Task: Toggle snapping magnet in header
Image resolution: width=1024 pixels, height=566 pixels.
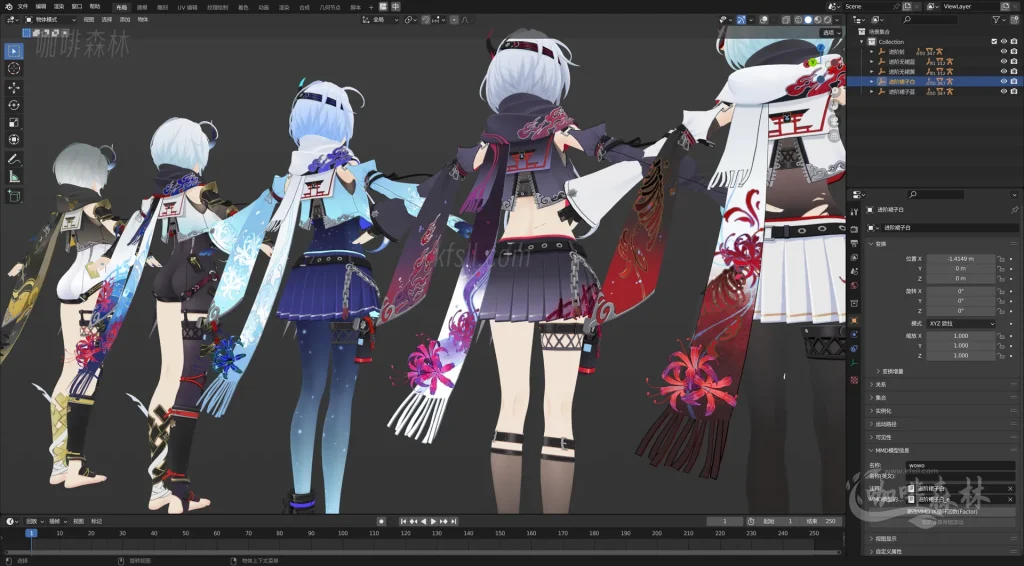Action: (x=426, y=20)
